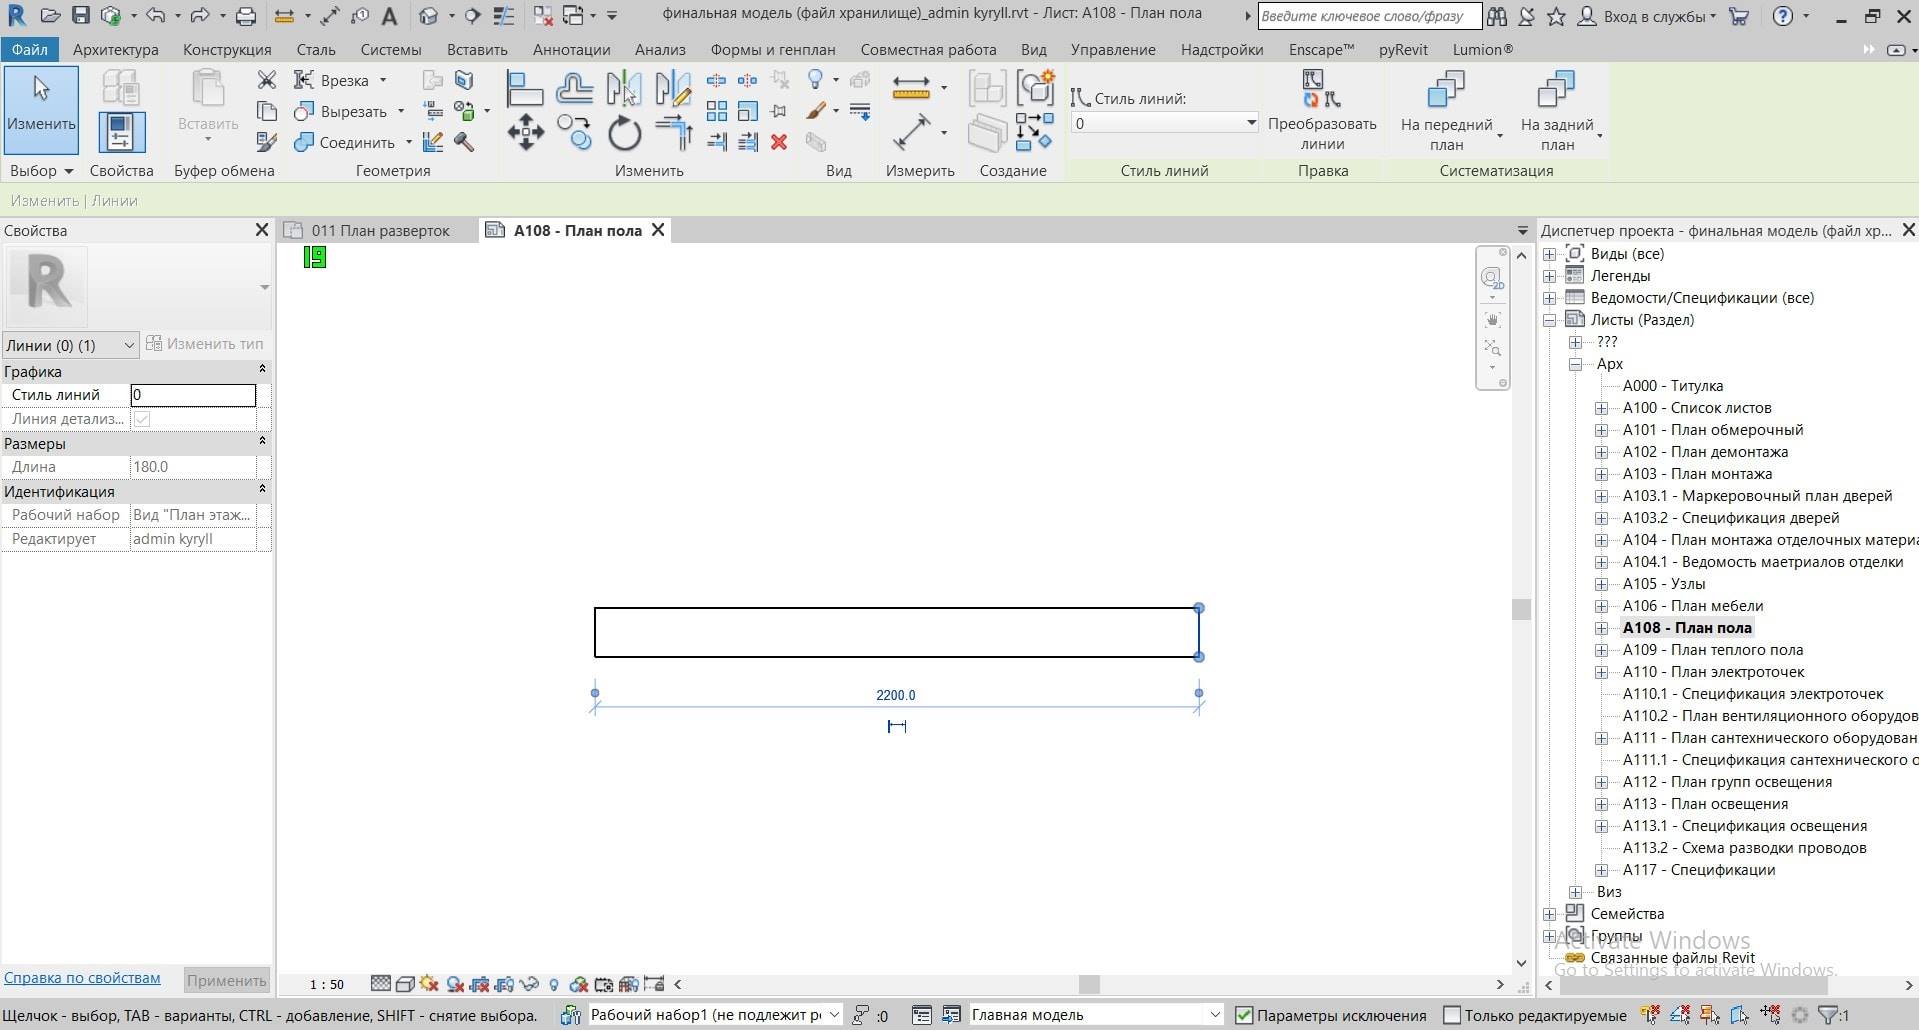1919x1030 pixels.
Task: Click the Вход в службы sign-in button
Action: point(1645,16)
